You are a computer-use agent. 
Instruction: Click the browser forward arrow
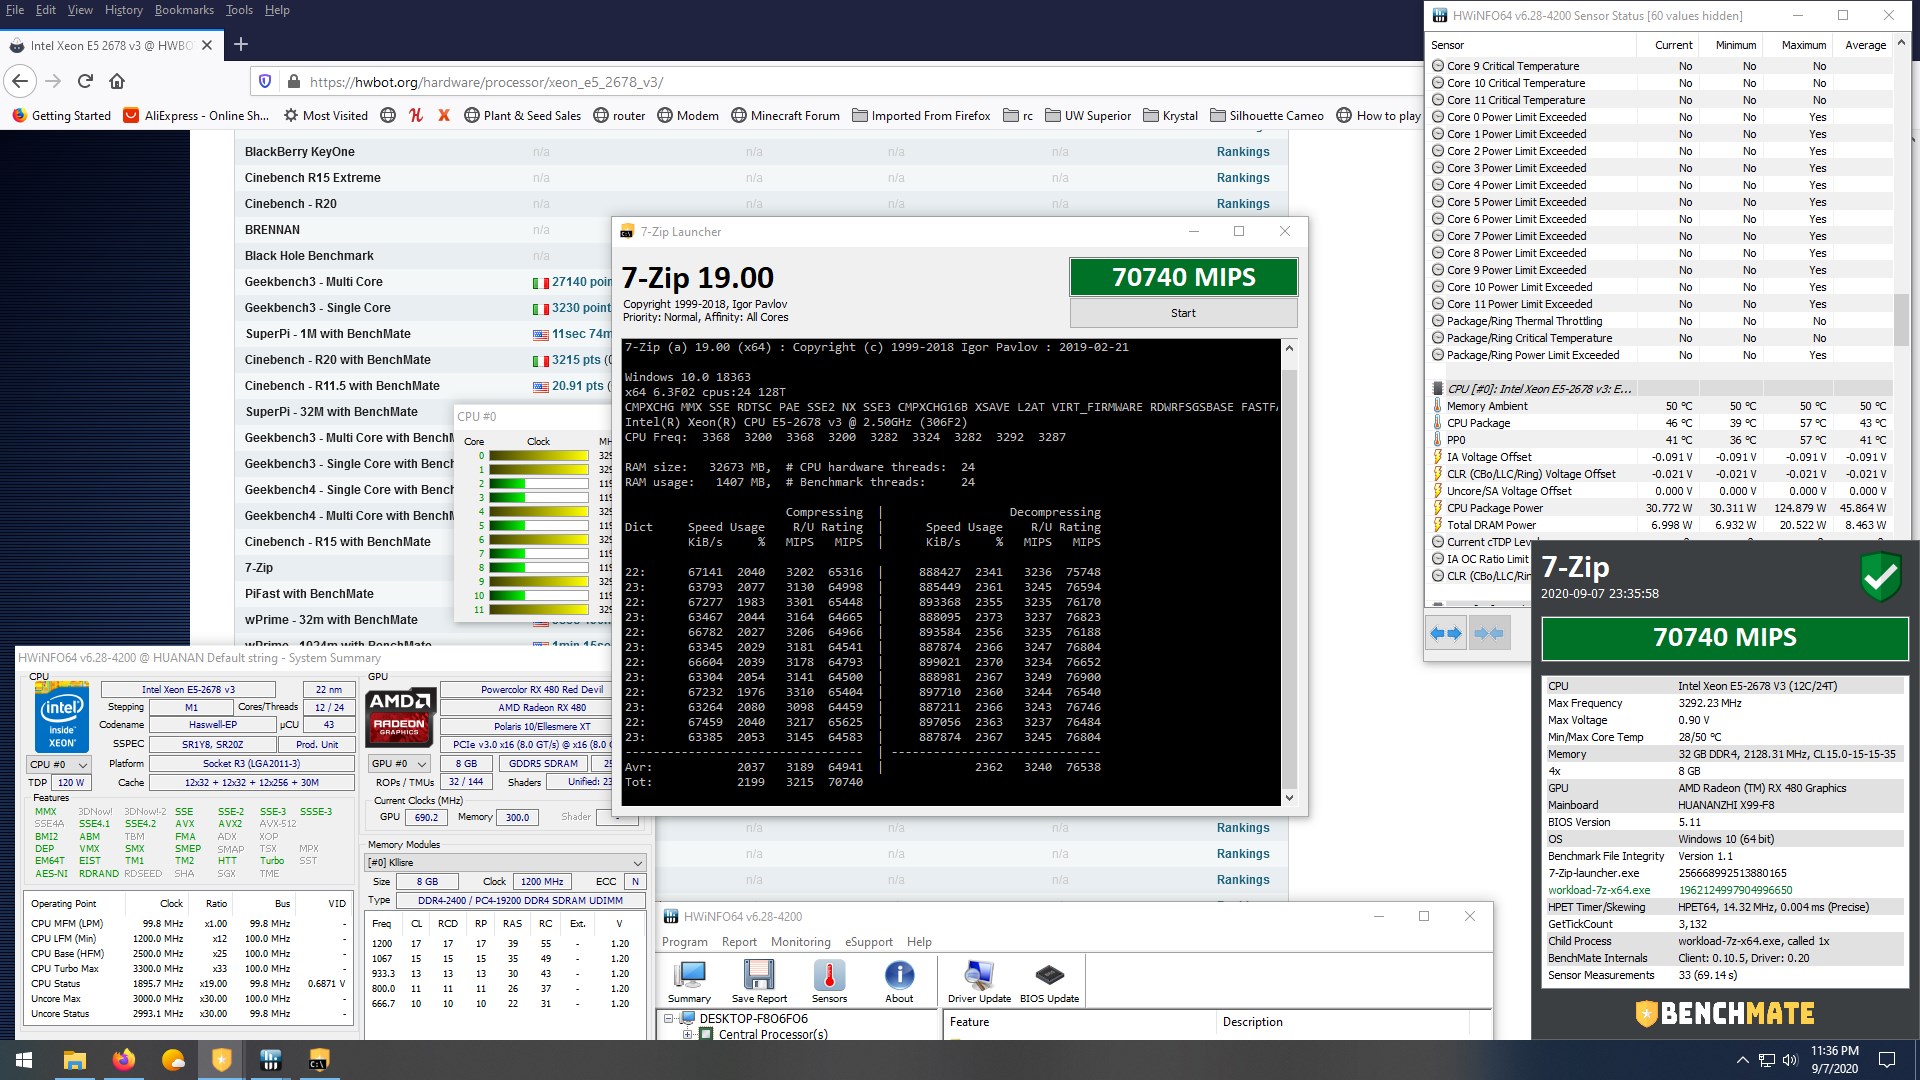point(53,81)
